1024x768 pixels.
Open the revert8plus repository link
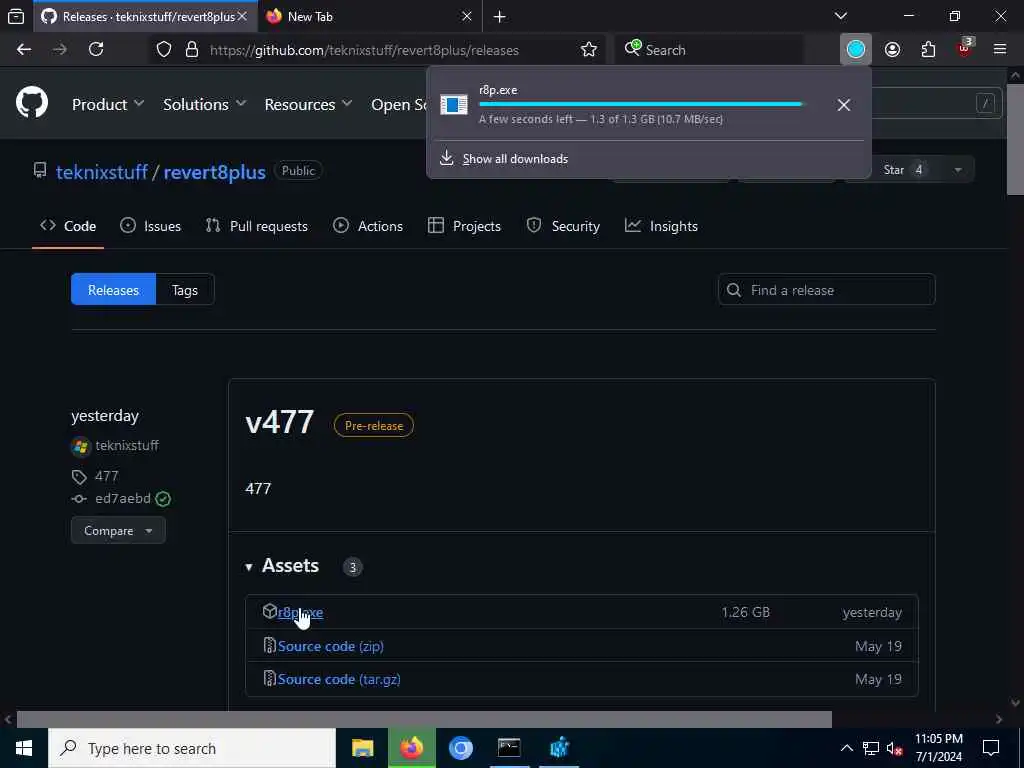(x=214, y=172)
